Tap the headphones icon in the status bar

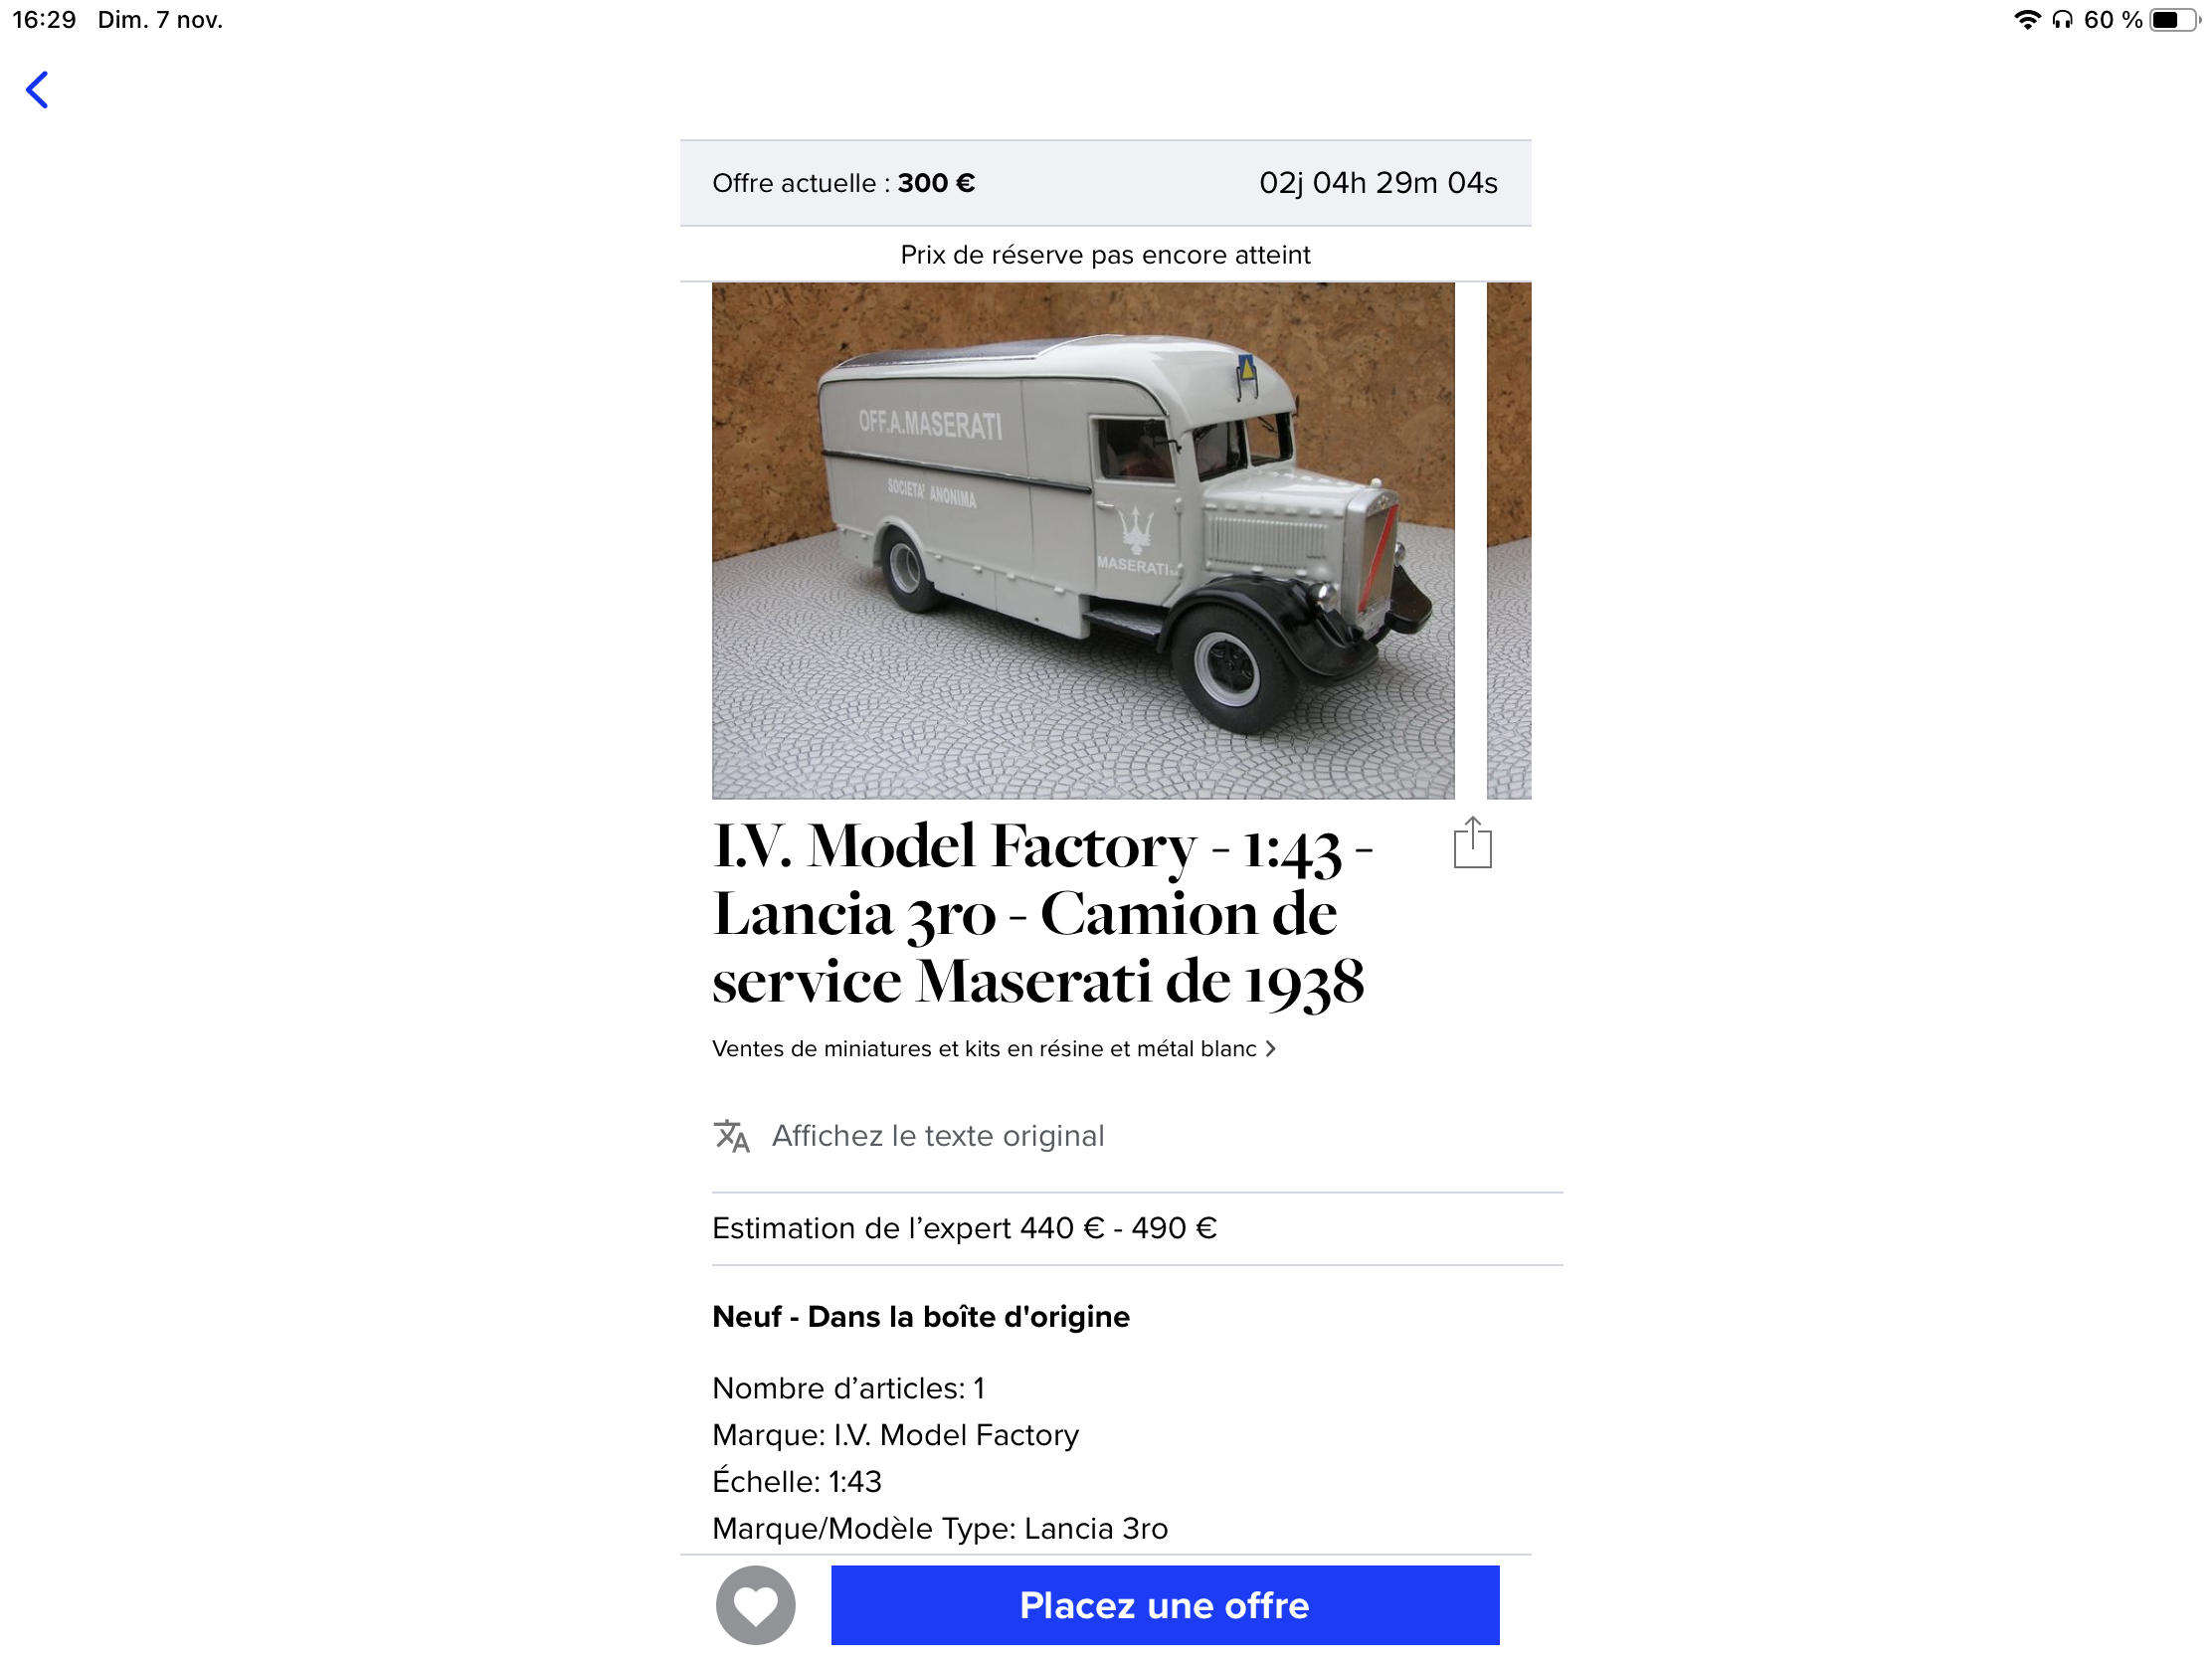coord(2062,20)
